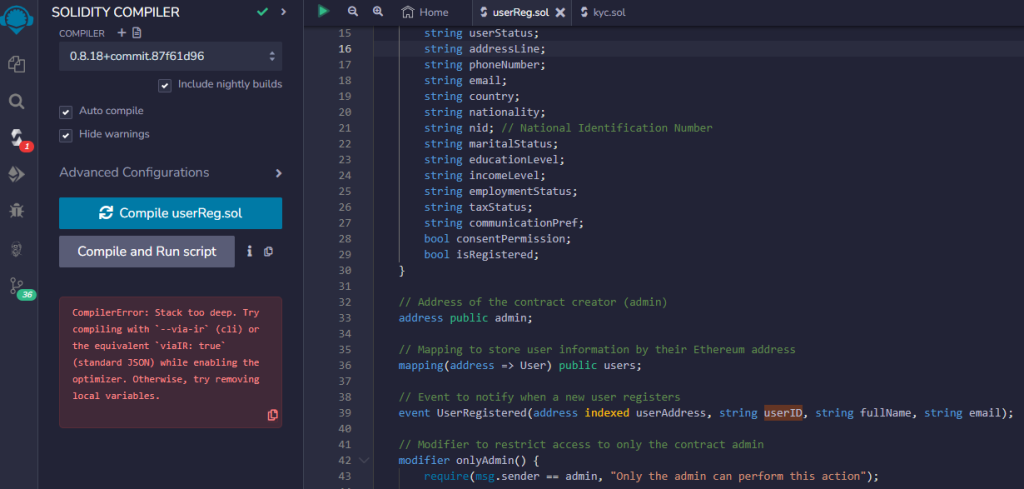Click line number 16 in the gutter

coord(345,49)
